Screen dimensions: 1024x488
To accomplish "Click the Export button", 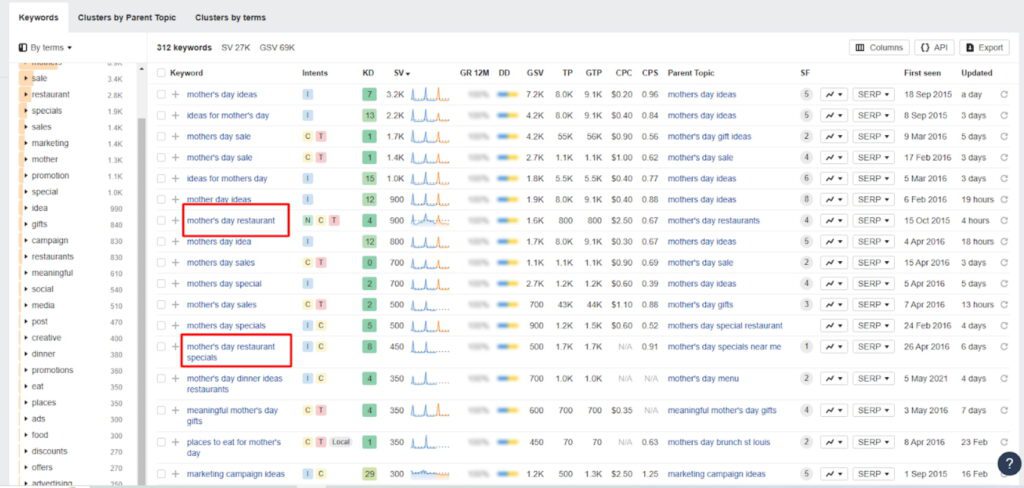I will pyautogui.click(x=984, y=47).
